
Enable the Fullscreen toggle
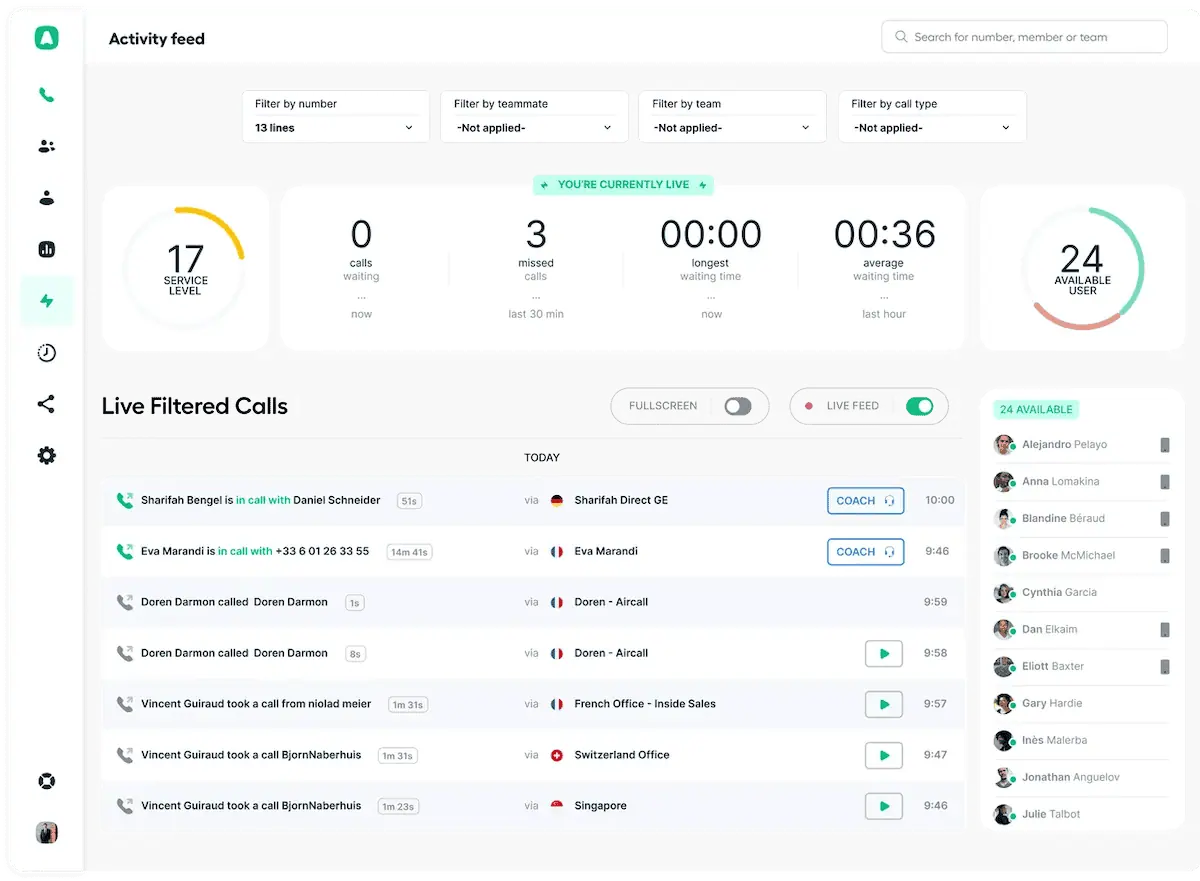tap(737, 406)
